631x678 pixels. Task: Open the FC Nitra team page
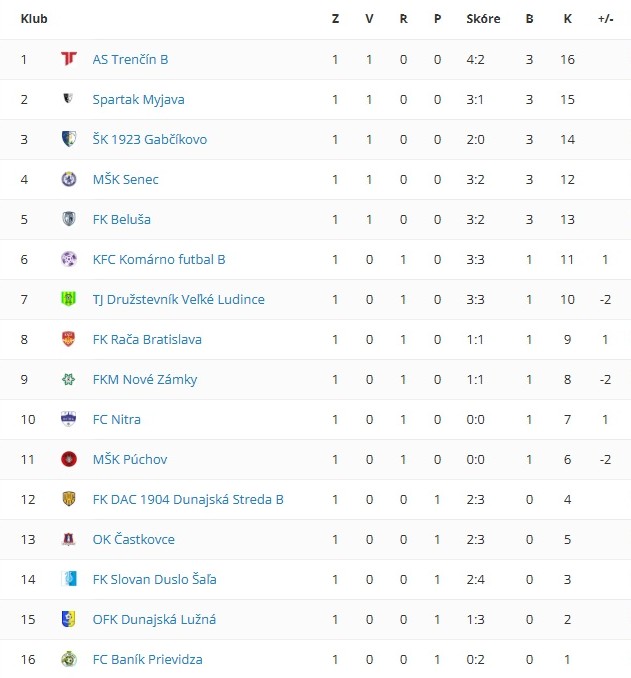pos(116,419)
